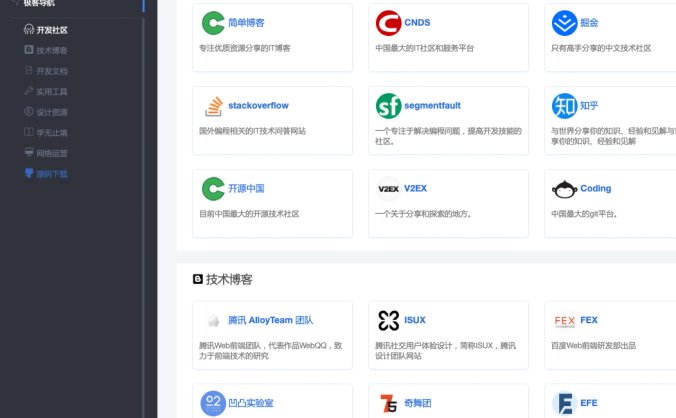
Task: Click description 国外编程相关的IT技术问答网站
Action: [253, 131]
